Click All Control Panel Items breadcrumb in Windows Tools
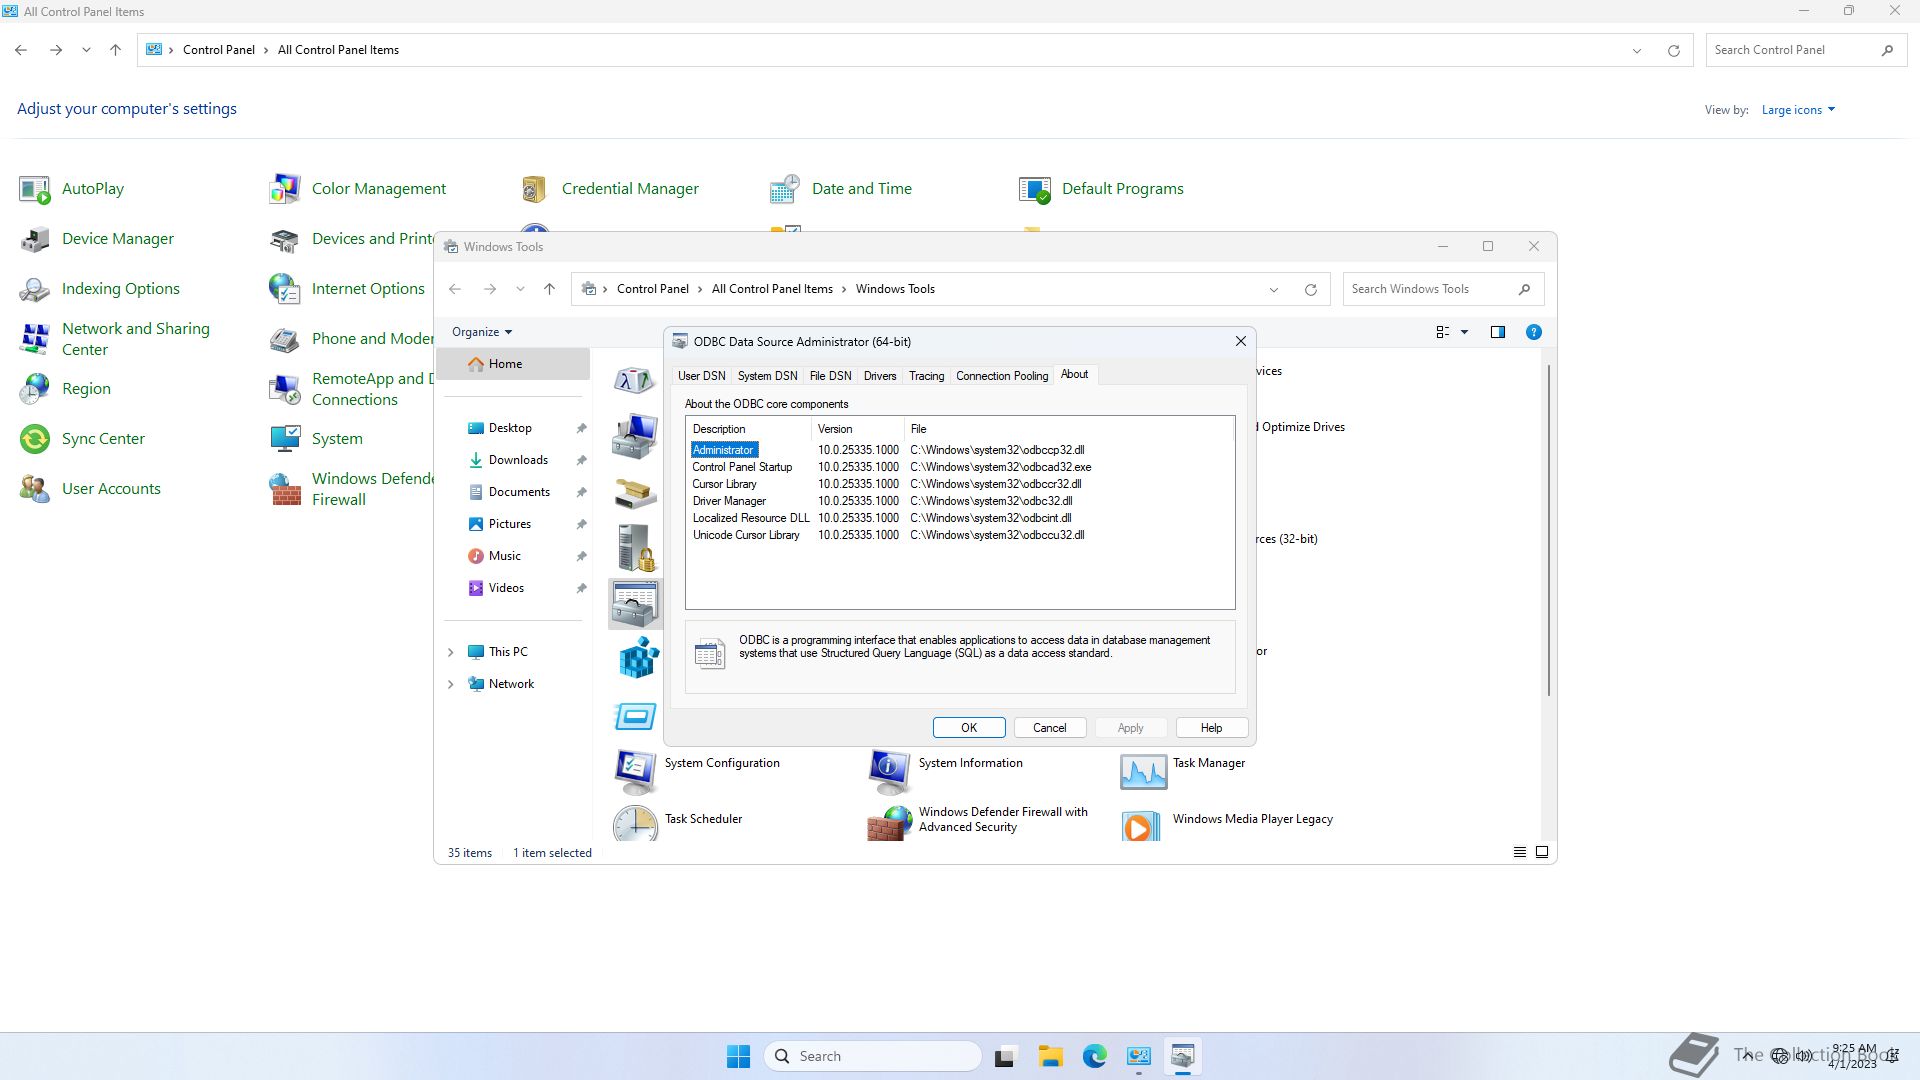 (x=772, y=289)
